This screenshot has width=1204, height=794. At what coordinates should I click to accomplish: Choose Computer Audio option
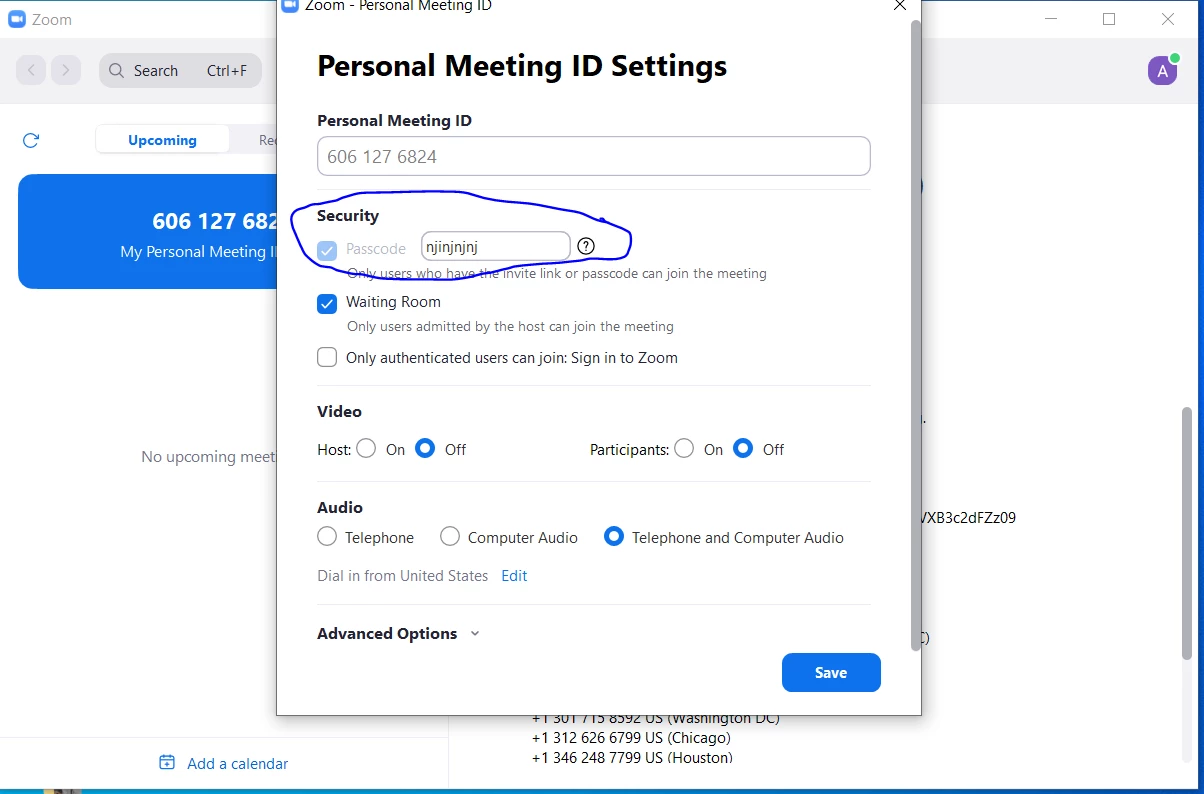pyautogui.click(x=450, y=537)
